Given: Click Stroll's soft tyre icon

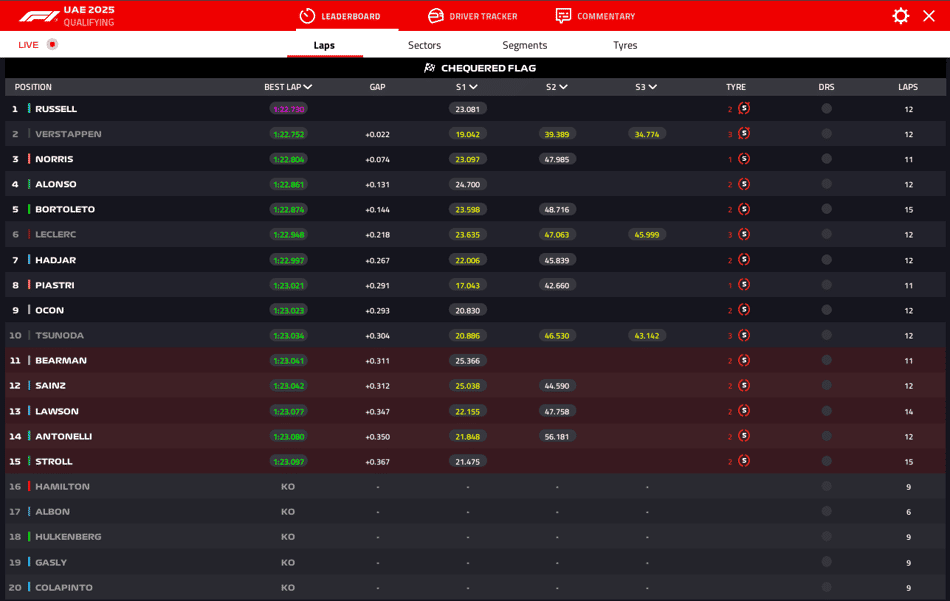Looking at the screenshot, I should 744,461.
